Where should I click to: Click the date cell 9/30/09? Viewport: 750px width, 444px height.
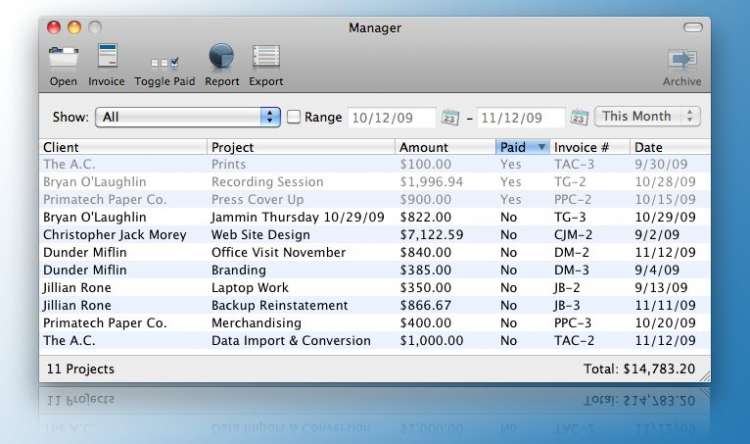661,164
